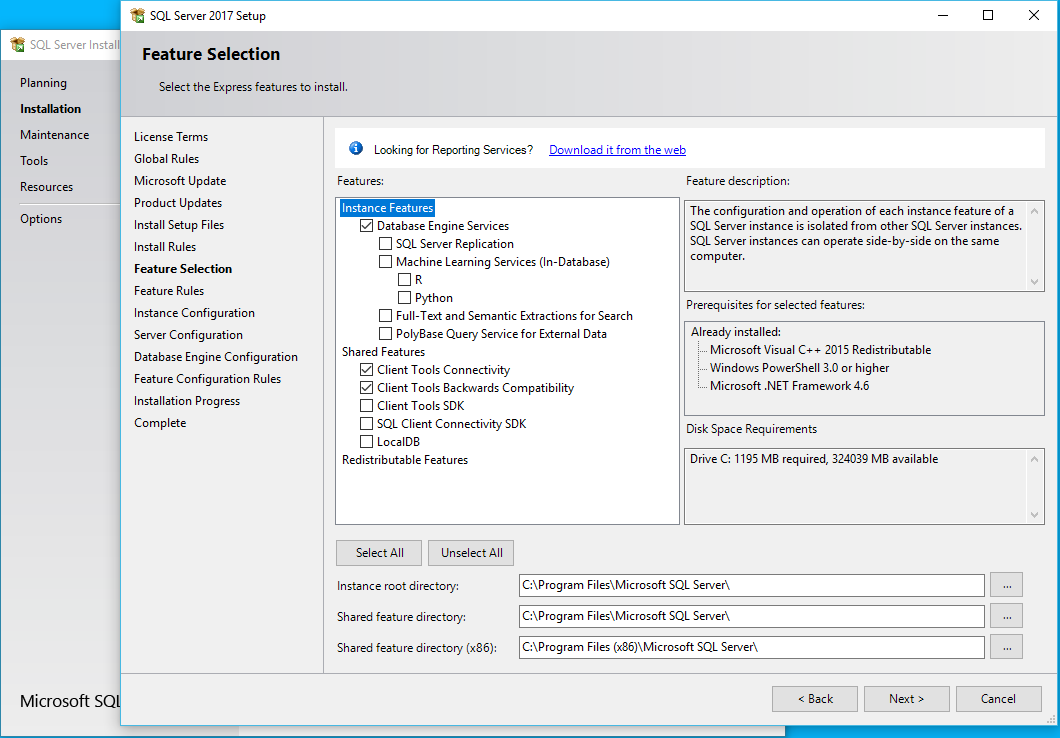Click the Feature Selection step in the sidebar

click(x=183, y=268)
